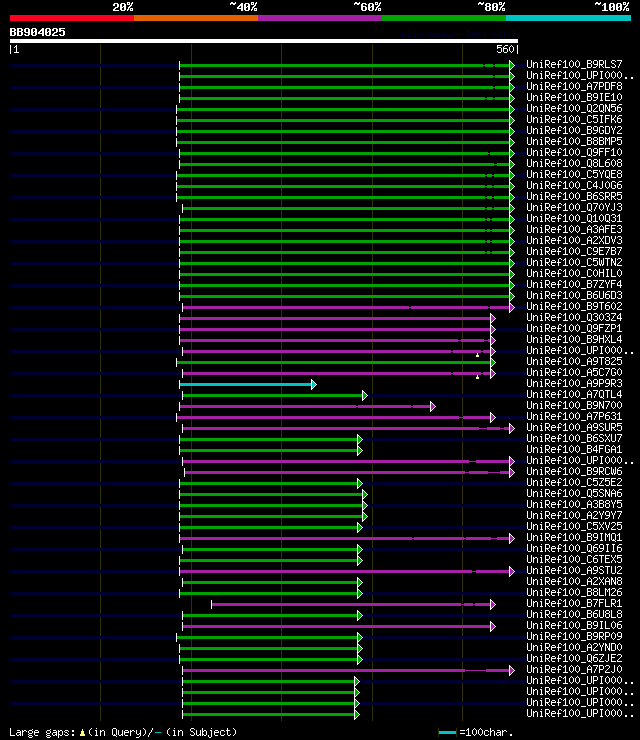Select the UniRef100_C5IFK6 label

tap(574, 119)
